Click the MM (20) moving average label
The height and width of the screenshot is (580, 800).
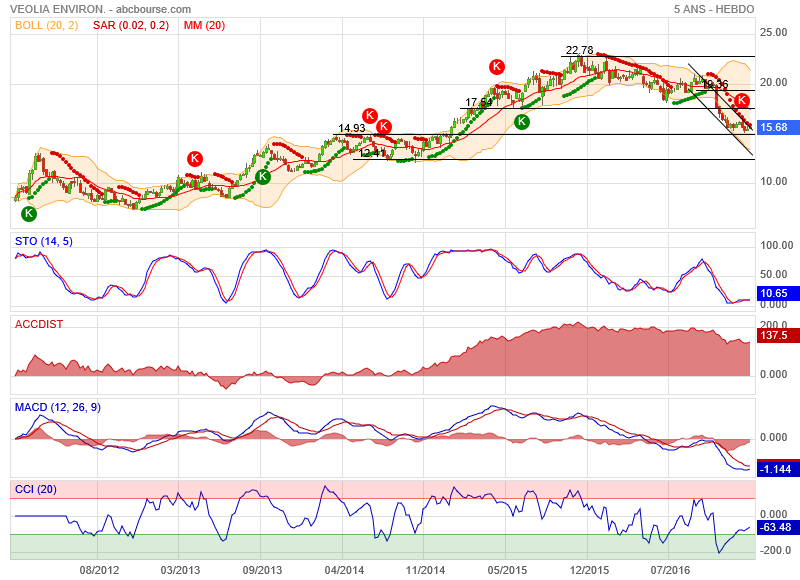coord(204,25)
